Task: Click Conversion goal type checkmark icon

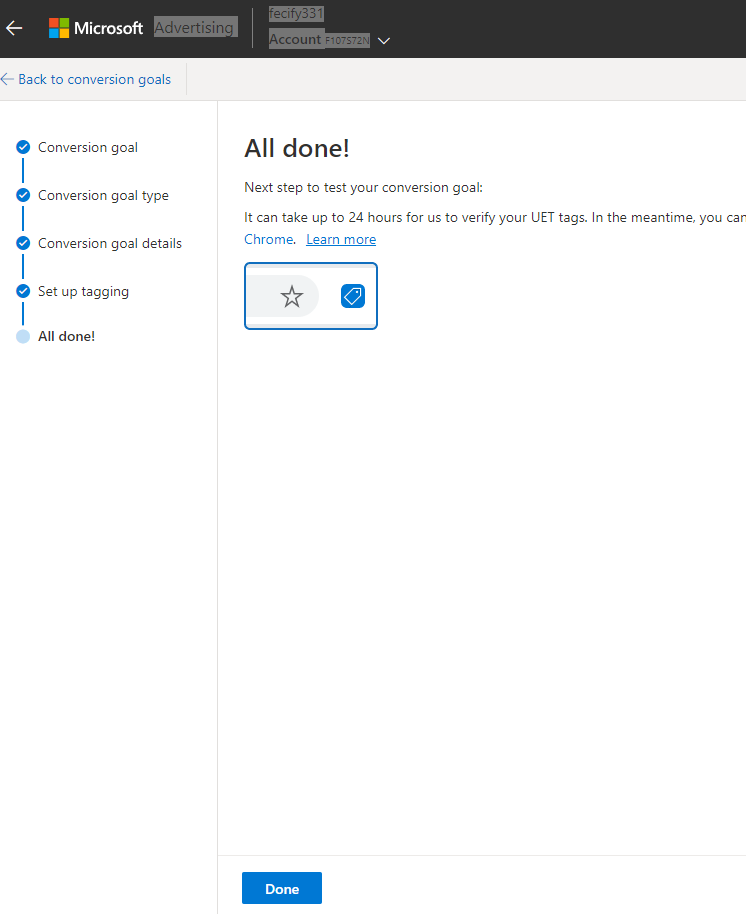Action: tap(23, 195)
